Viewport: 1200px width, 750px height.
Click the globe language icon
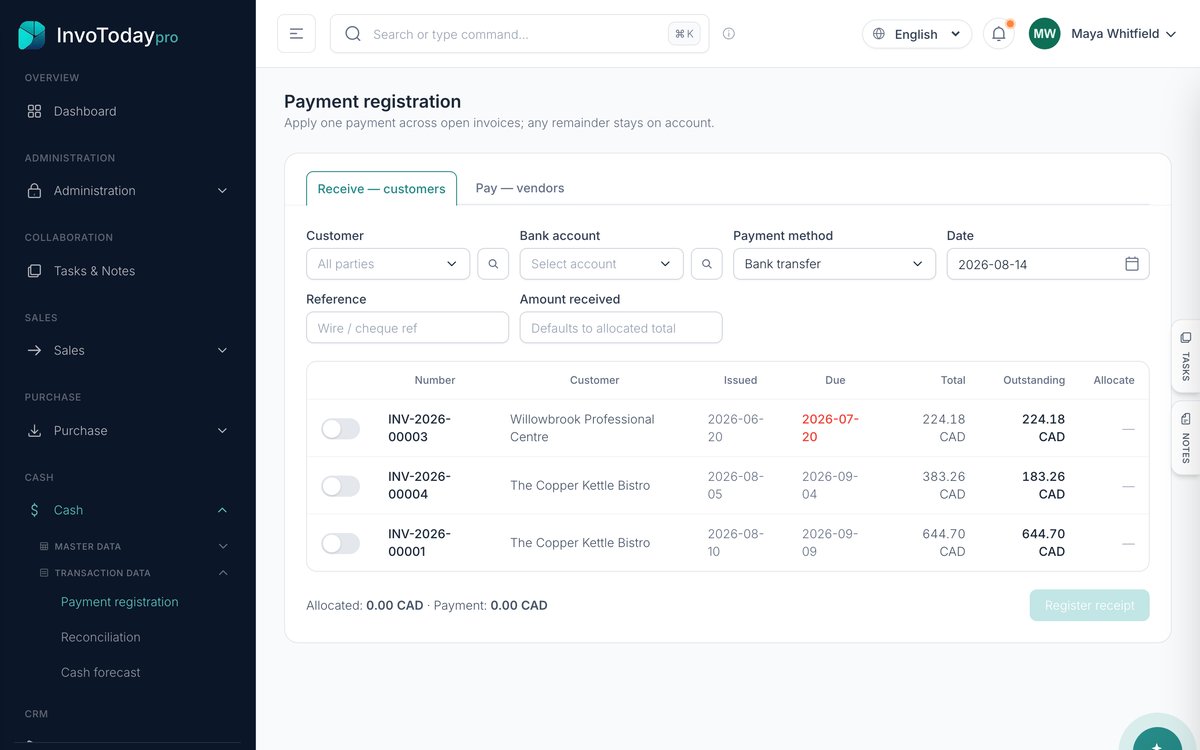pos(879,34)
